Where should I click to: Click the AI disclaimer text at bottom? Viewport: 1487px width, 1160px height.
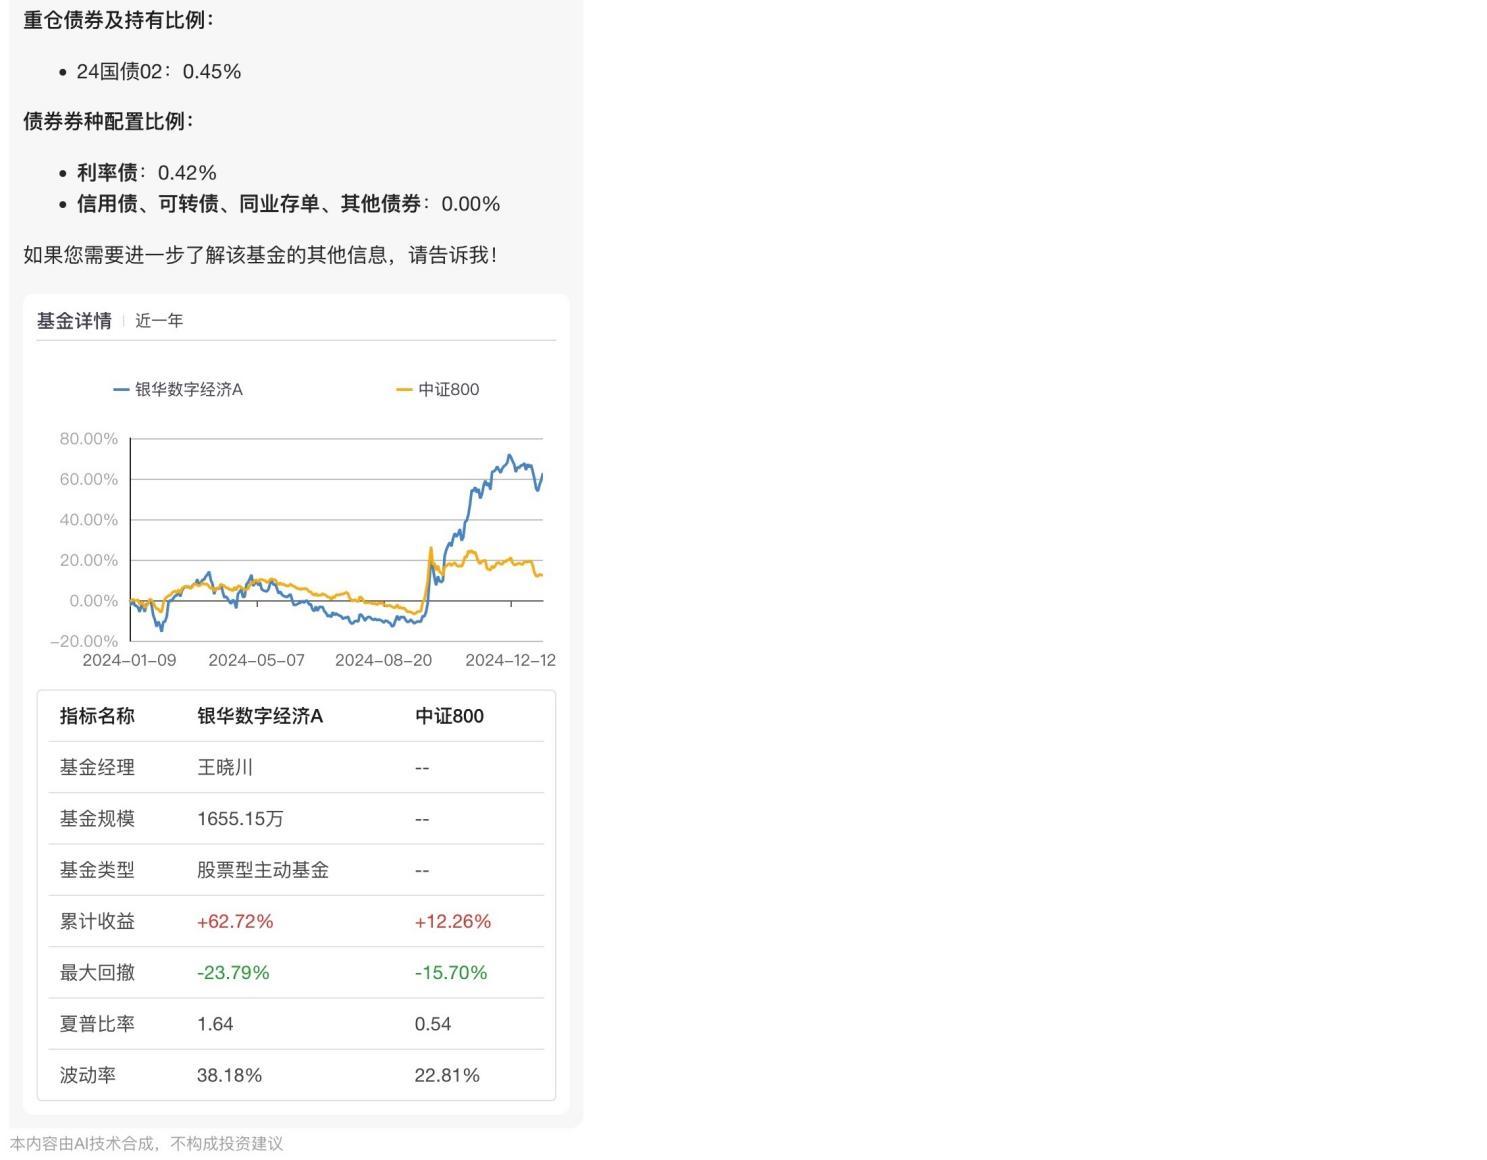point(147,1143)
